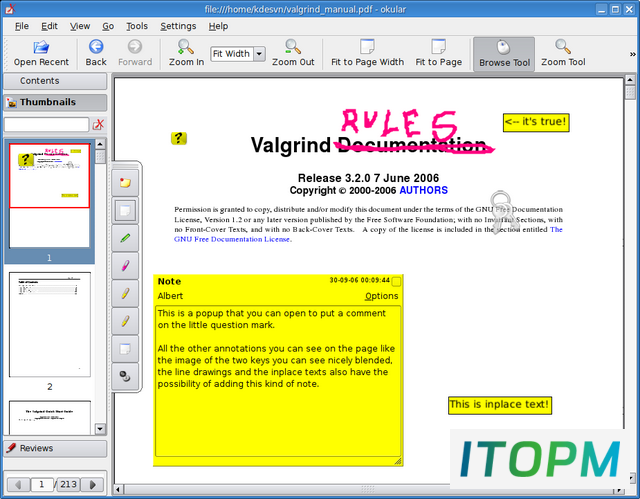This screenshot has height=499, width=640.
Task: Click the Okular application icon in title bar
Action: tap(10, 9)
